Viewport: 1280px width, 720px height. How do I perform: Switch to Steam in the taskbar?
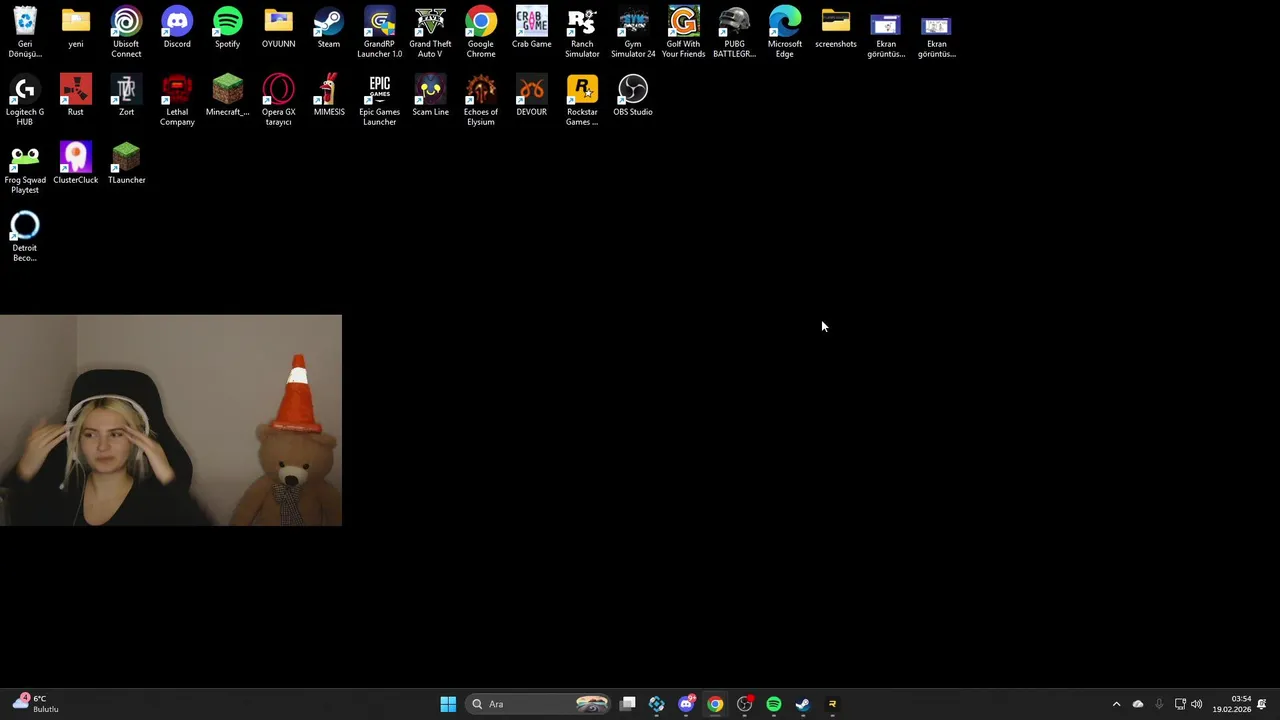(802, 704)
